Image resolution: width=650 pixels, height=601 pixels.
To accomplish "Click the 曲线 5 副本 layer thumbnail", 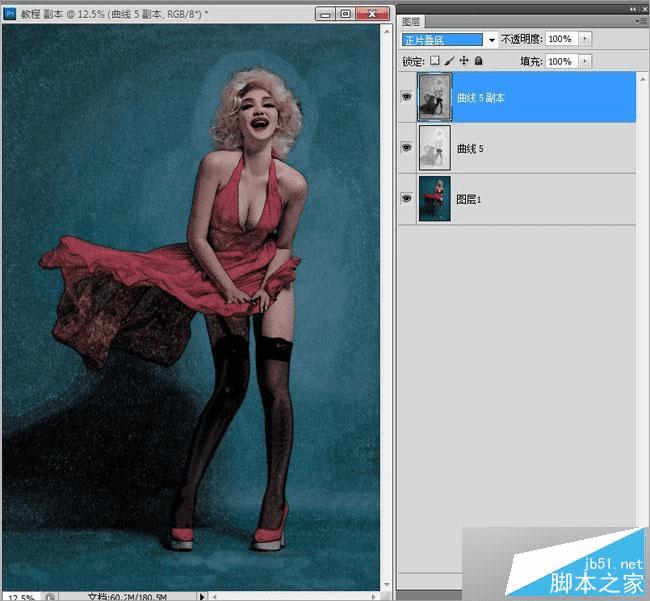I will [x=434, y=97].
